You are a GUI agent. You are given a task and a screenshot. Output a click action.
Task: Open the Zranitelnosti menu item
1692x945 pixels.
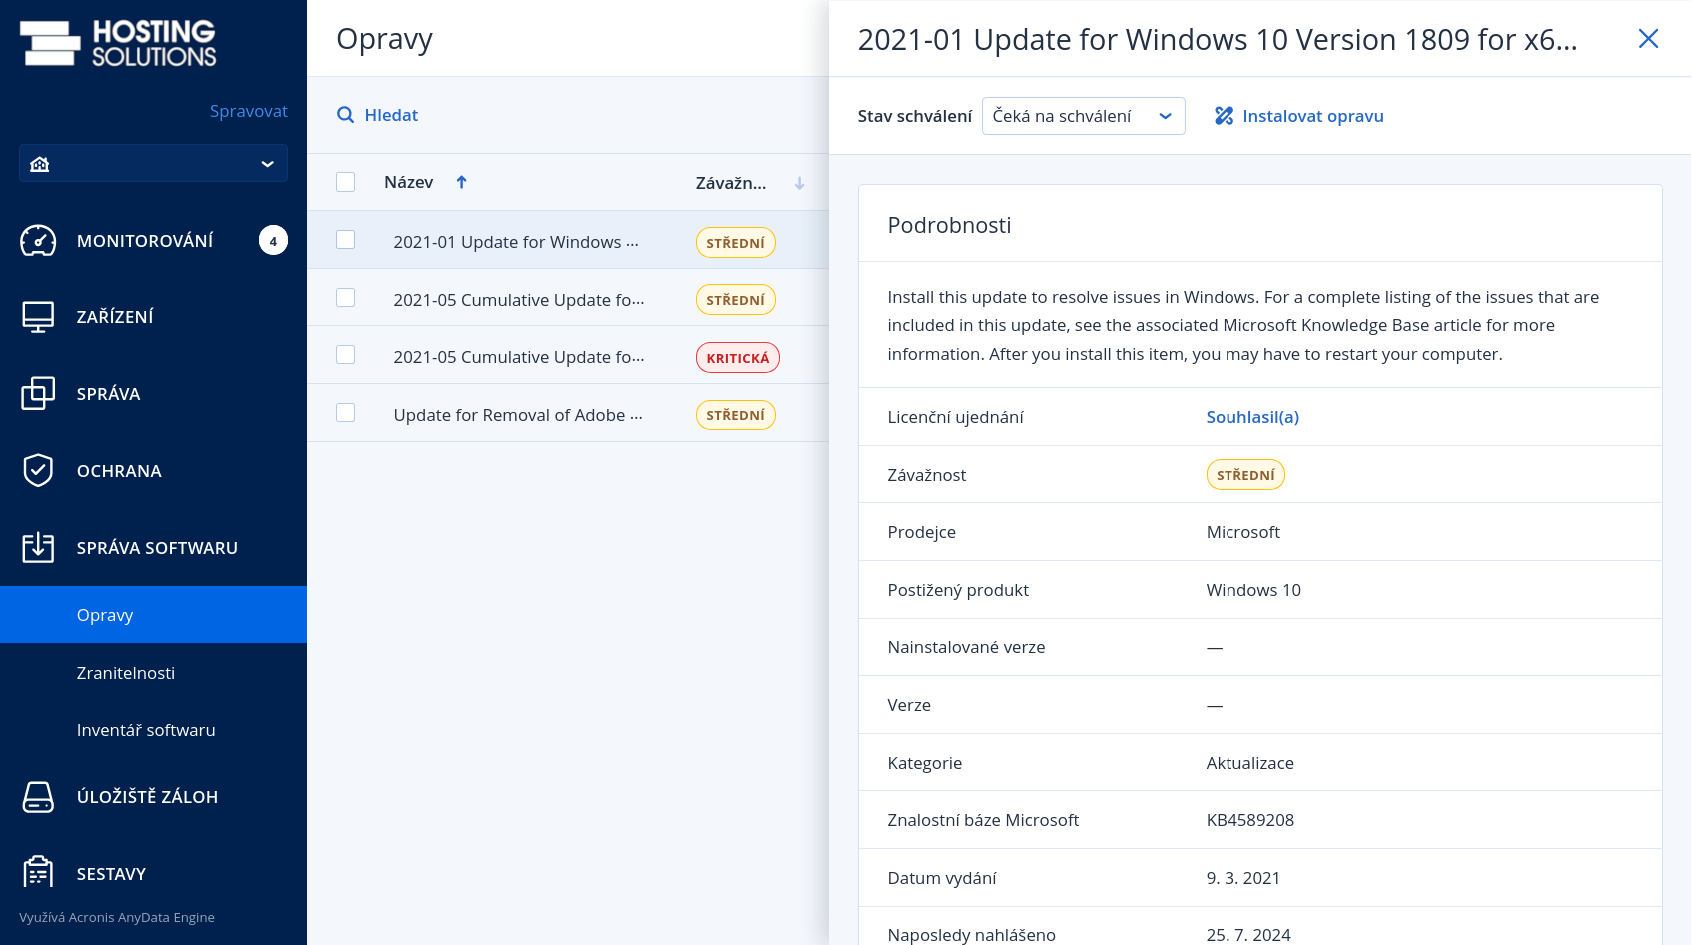point(153,673)
